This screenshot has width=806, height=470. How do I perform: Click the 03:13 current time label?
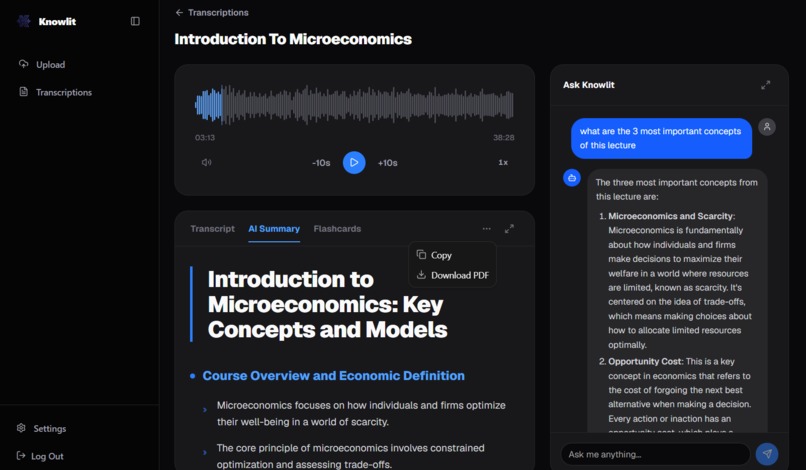click(205, 138)
